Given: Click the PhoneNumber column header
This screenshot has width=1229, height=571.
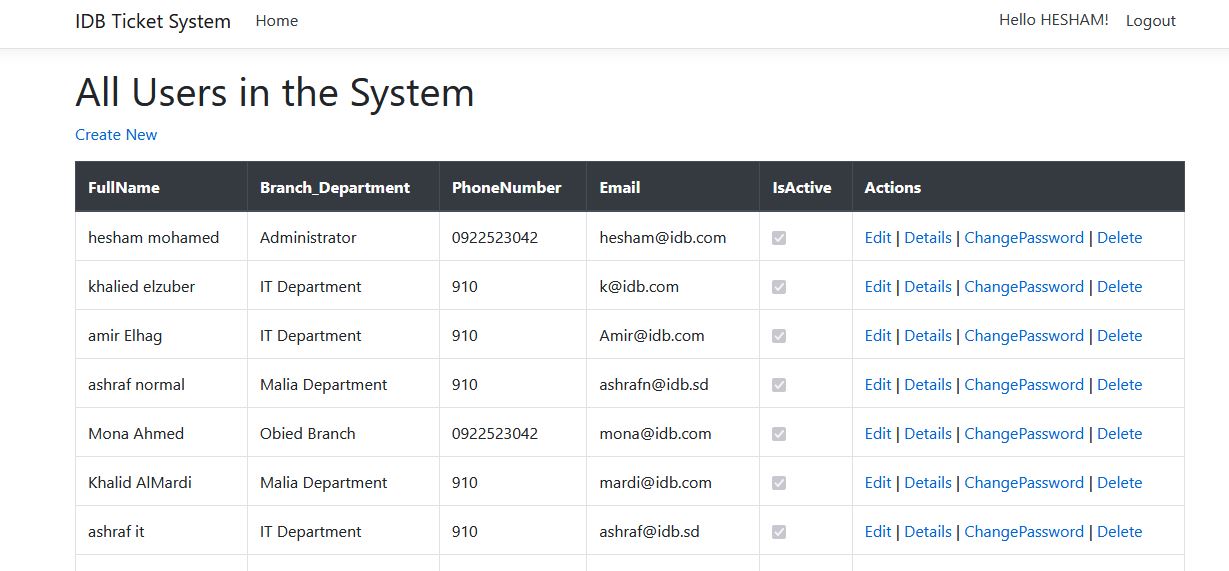Looking at the screenshot, I should pyautogui.click(x=513, y=187).
